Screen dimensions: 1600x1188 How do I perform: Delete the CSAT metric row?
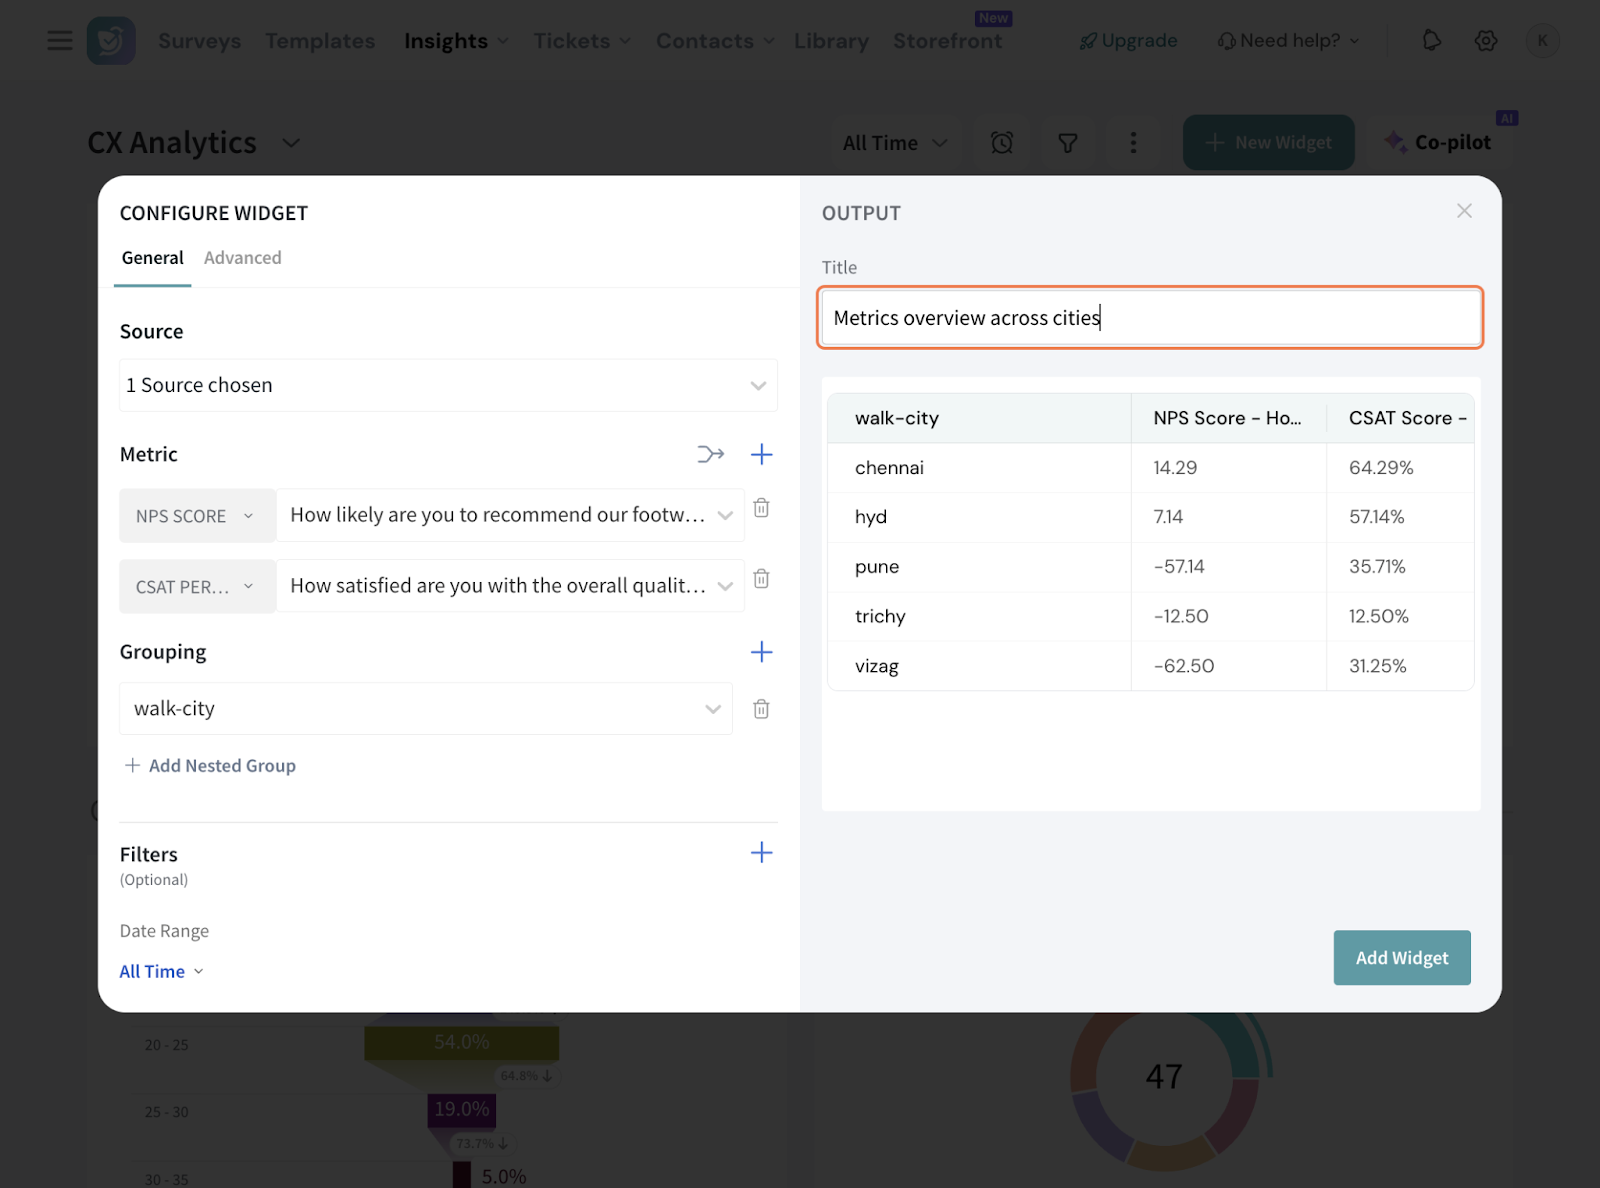coord(761,580)
